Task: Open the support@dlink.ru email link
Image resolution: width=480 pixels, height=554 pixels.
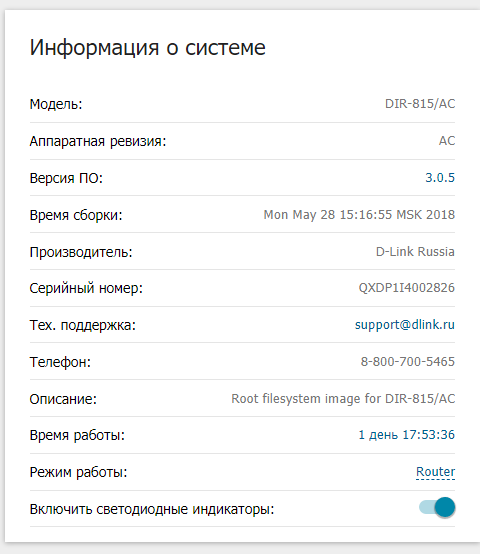Action: (405, 324)
